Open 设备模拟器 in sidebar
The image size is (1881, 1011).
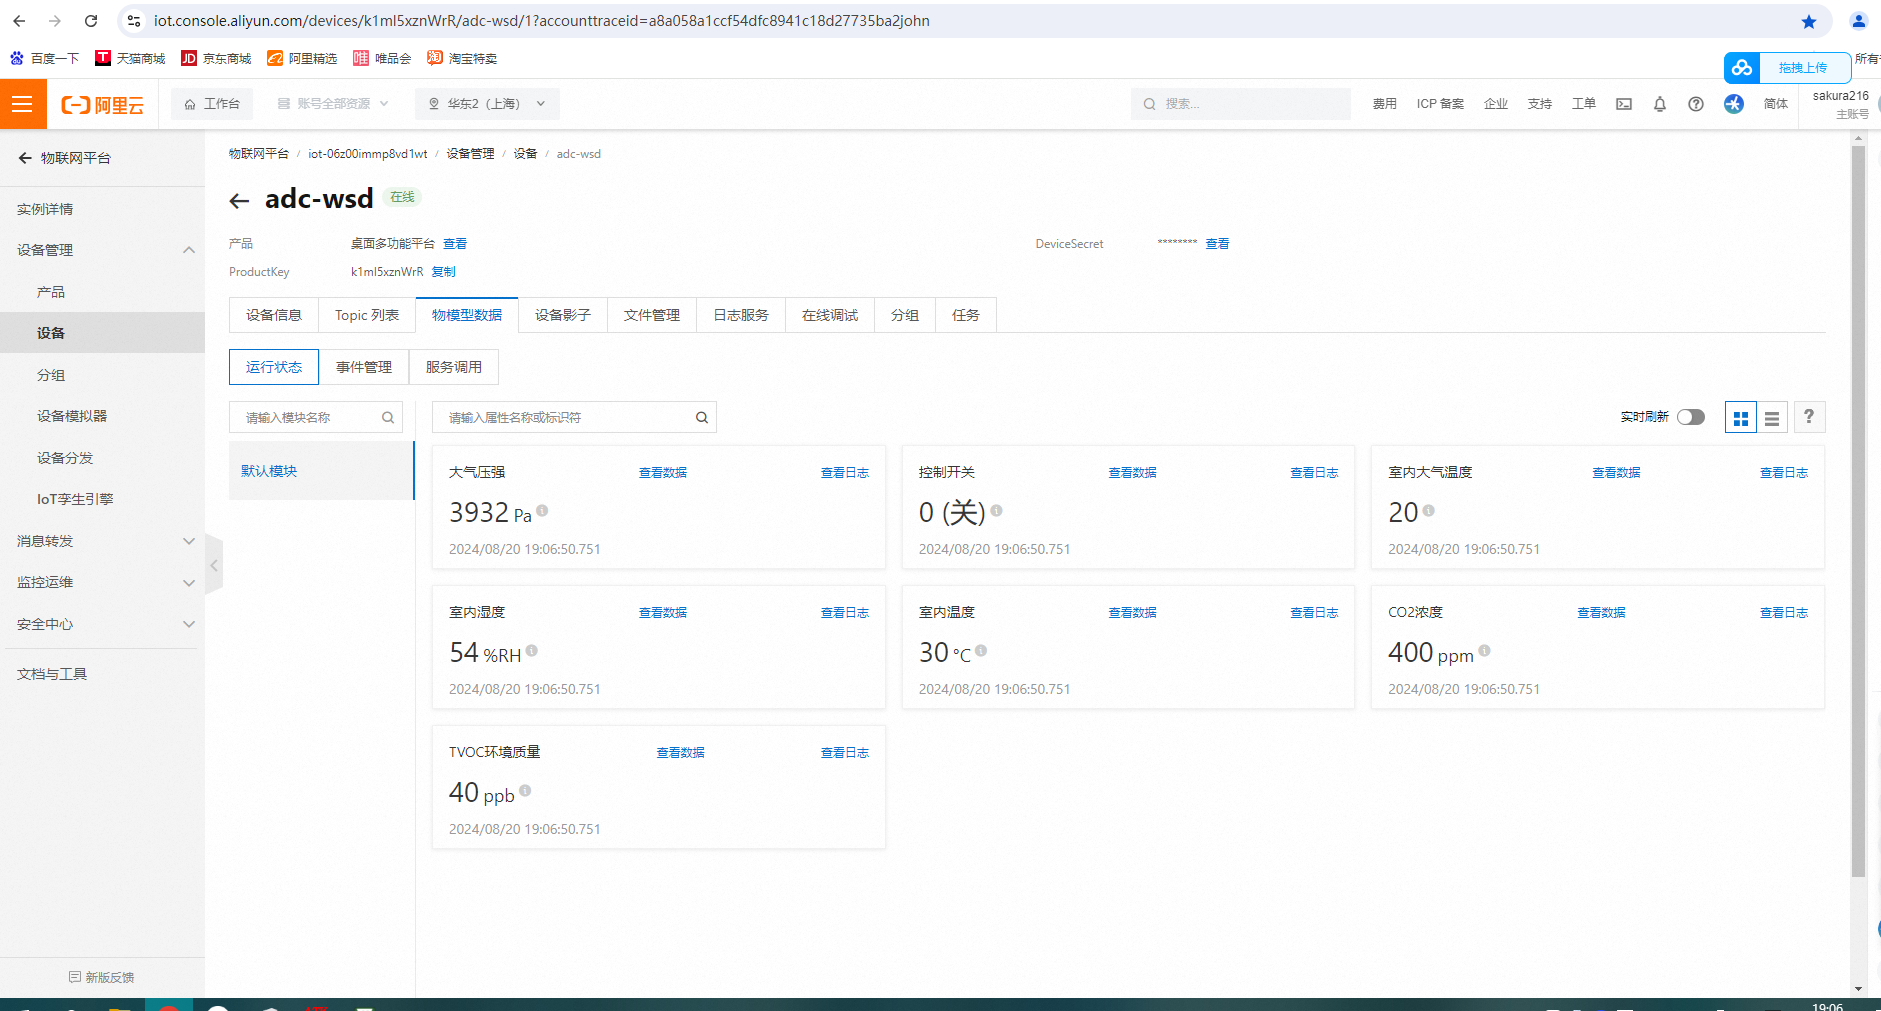(x=72, y=416)
